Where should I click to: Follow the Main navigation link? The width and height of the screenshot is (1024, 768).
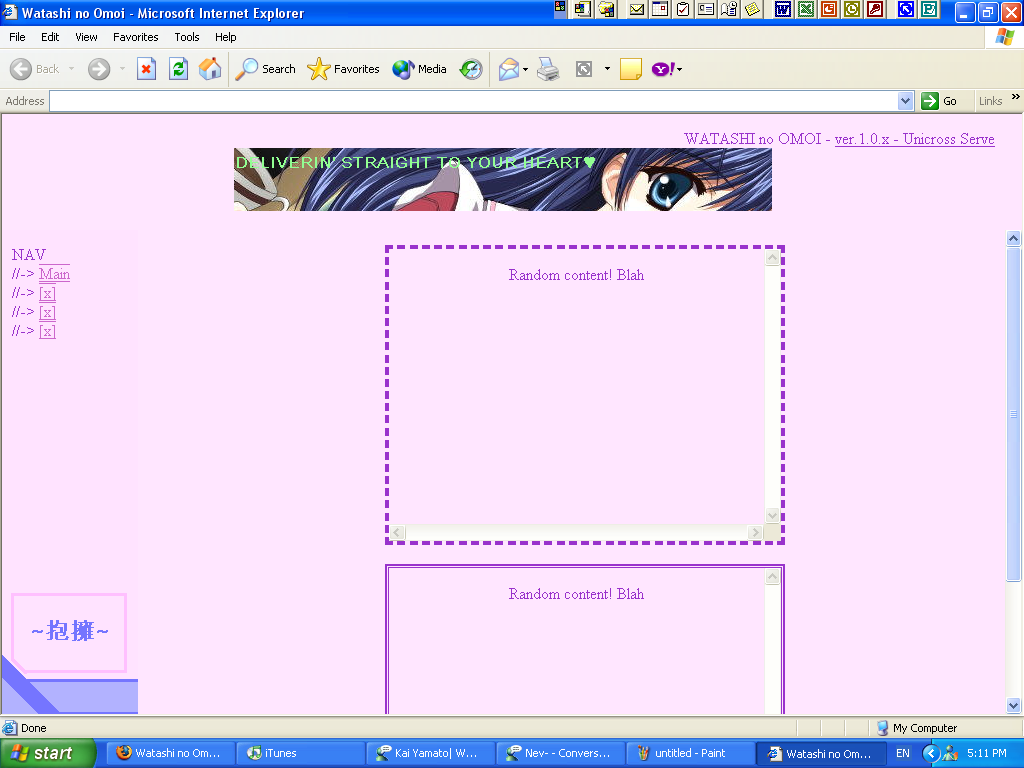pyautogui.click(x=54, y=274)
